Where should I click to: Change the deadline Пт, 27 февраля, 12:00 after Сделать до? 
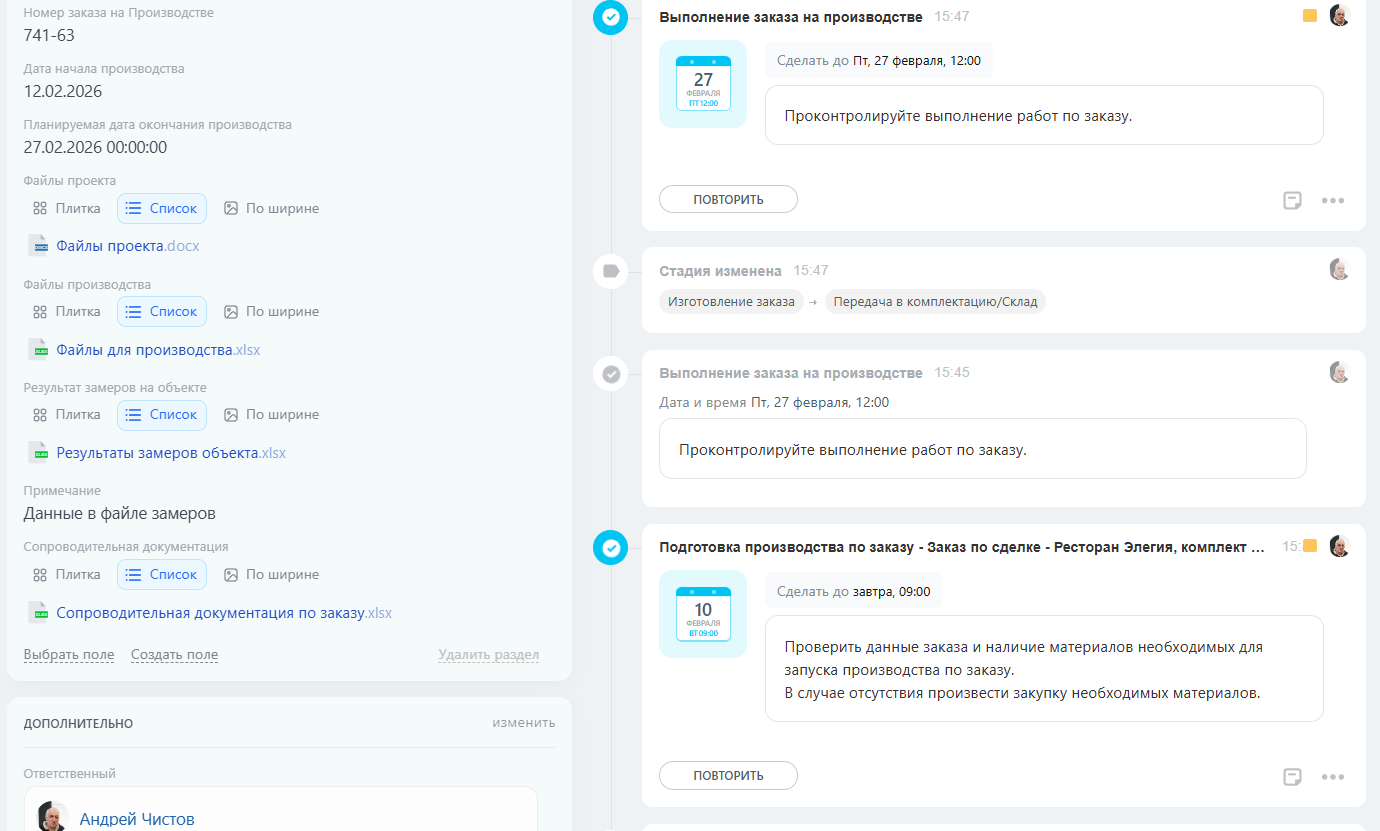click(917, 61)
